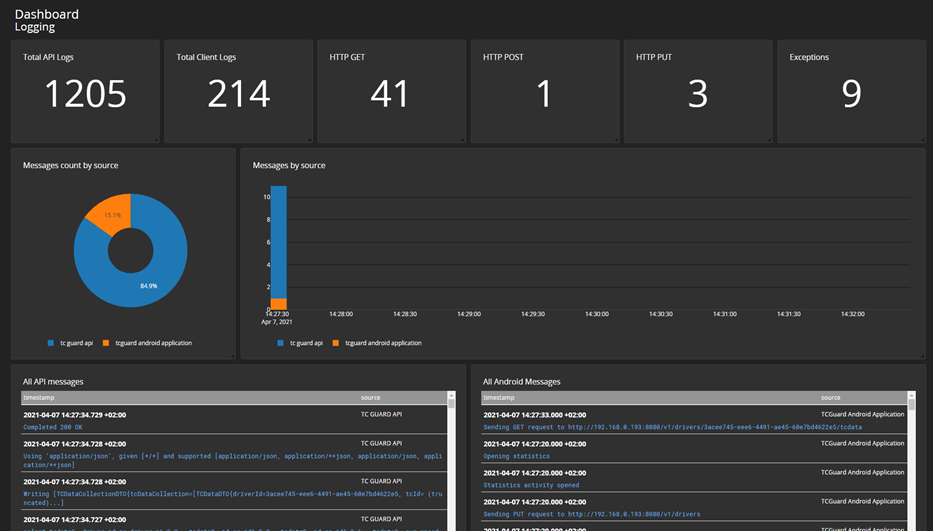Image resolution: width=933 pixels, height=531 pixels.
Task: Click the 9 value in Exceptions
Action: coord(851,94)
